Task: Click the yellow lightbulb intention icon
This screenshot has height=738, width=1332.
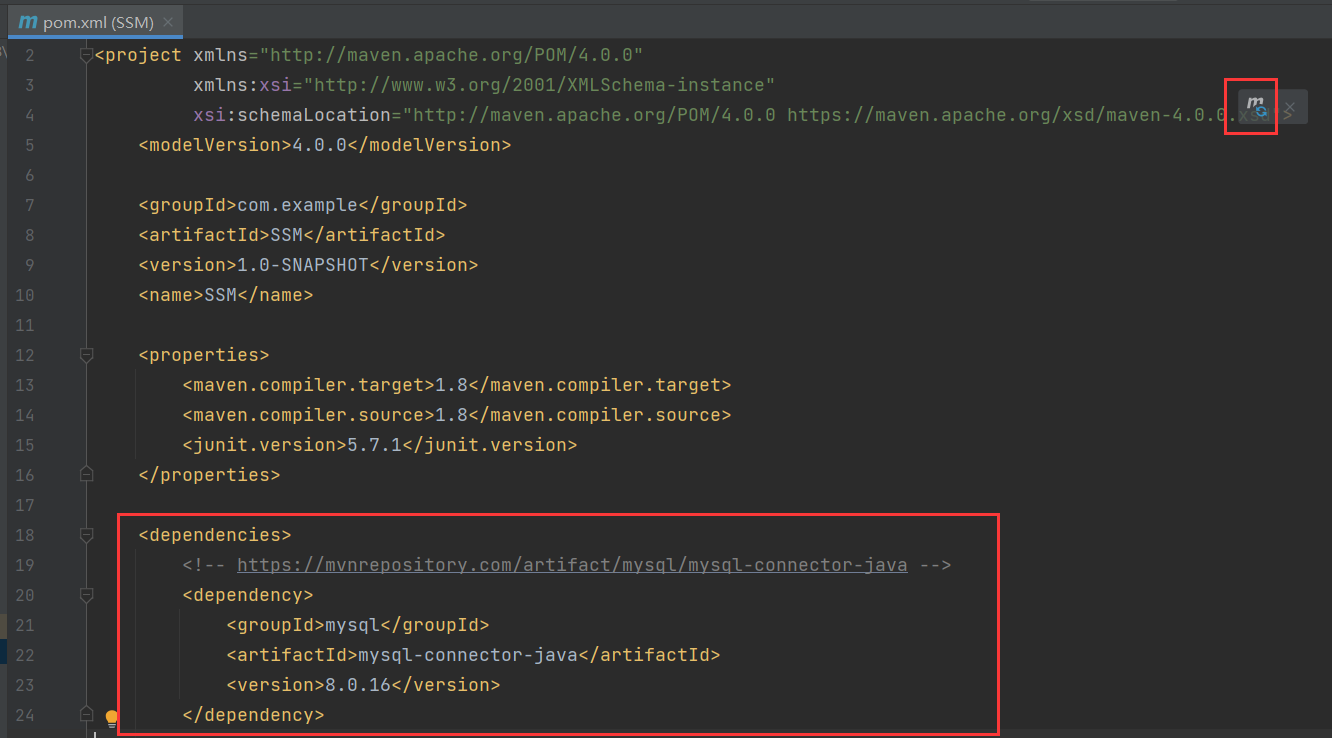Action: 112,718
